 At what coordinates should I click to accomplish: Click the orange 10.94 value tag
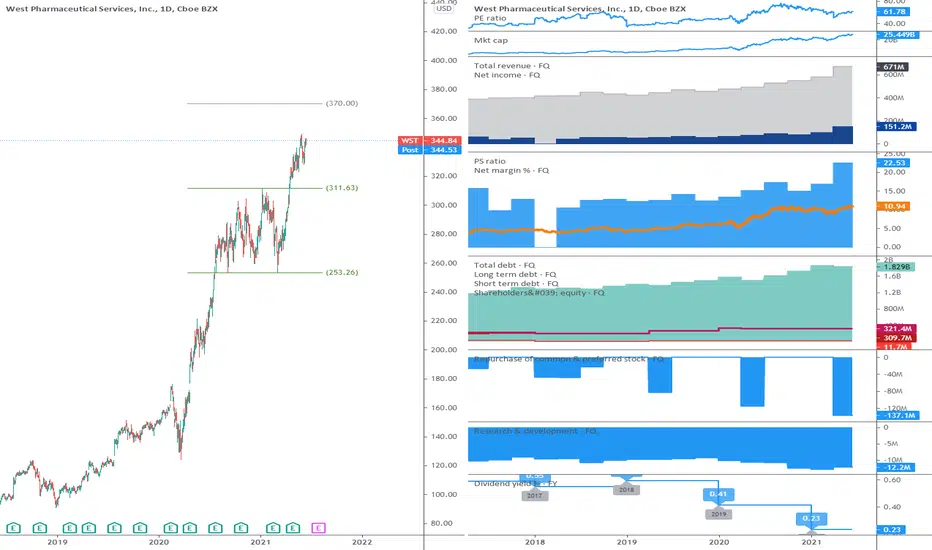coord(894,206)
